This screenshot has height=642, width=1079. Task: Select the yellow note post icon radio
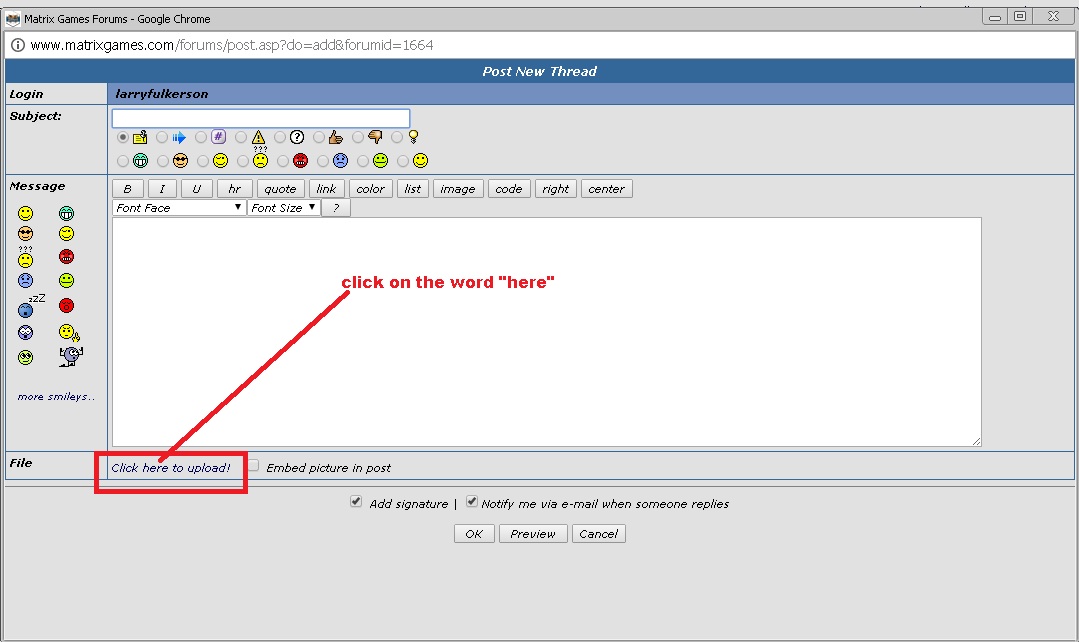point(122,138)
